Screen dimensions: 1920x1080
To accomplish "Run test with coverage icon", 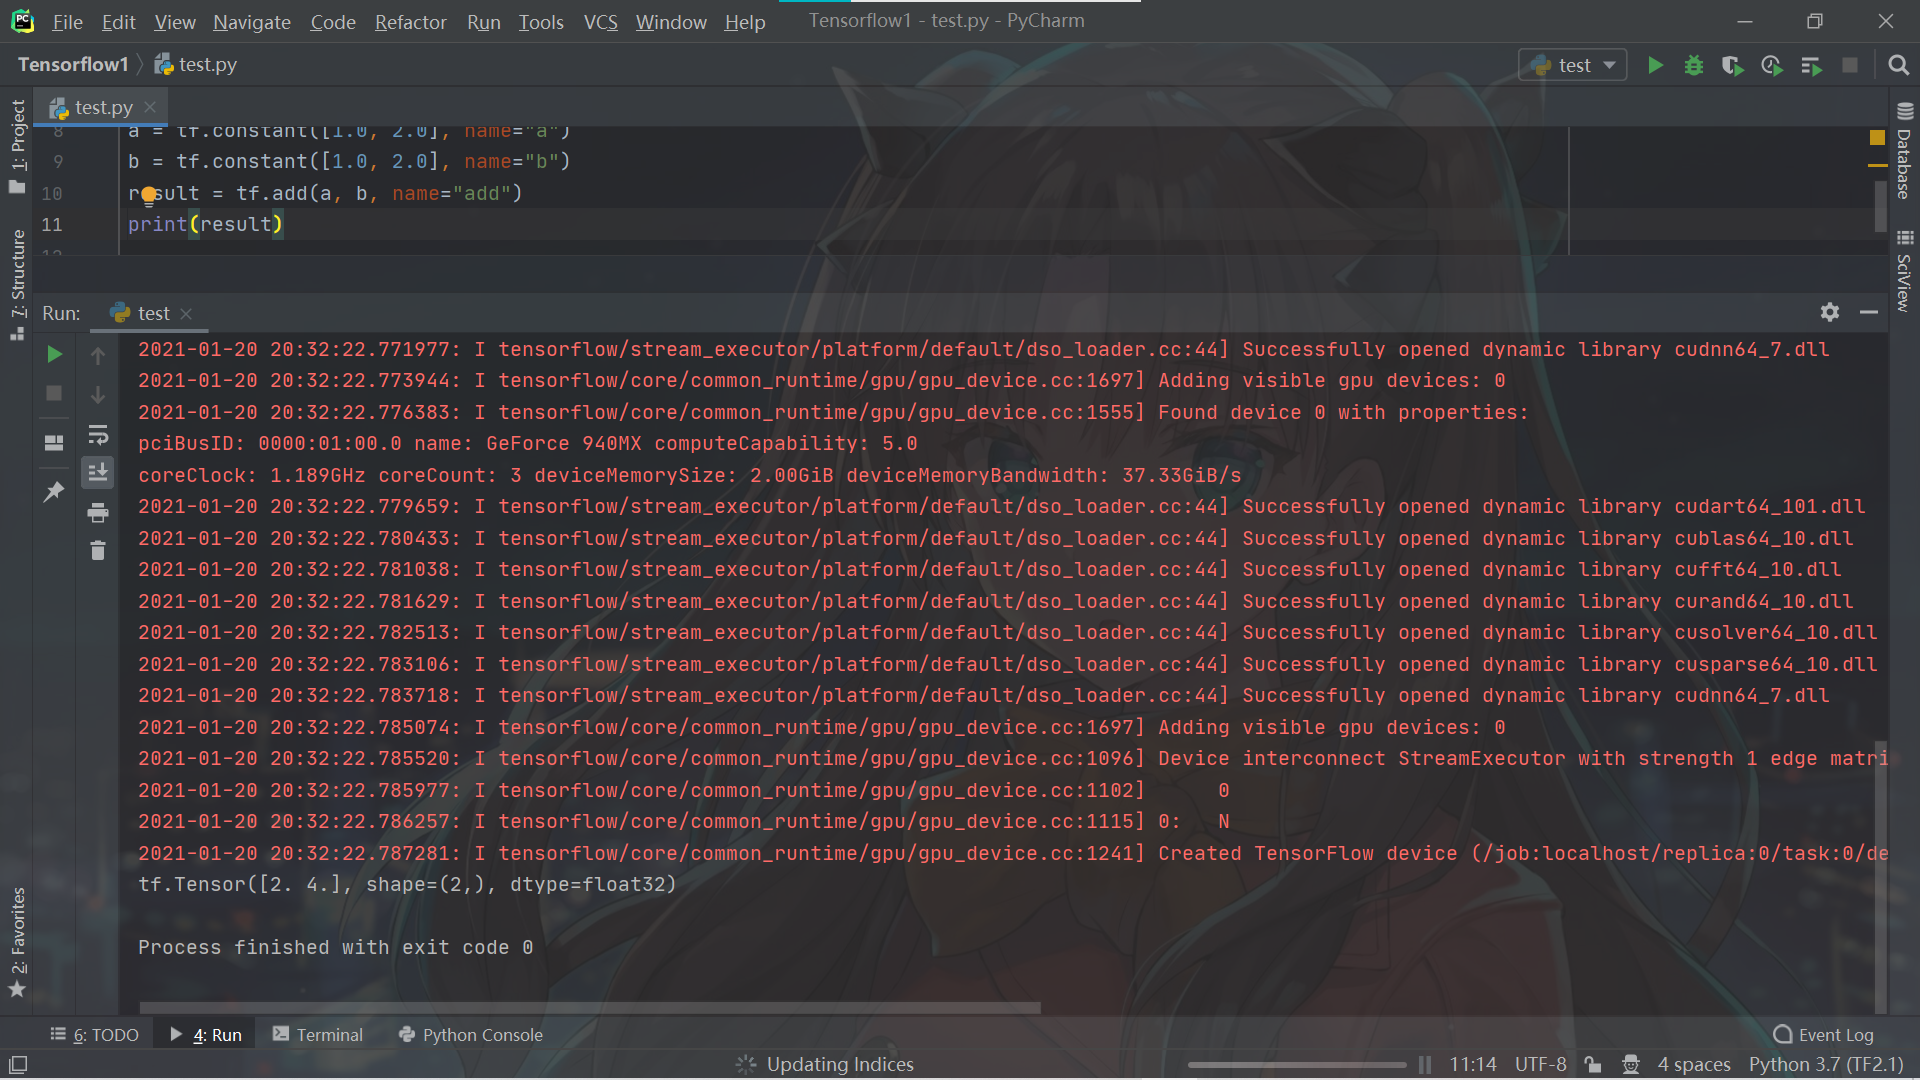I will click(1732, 66).
